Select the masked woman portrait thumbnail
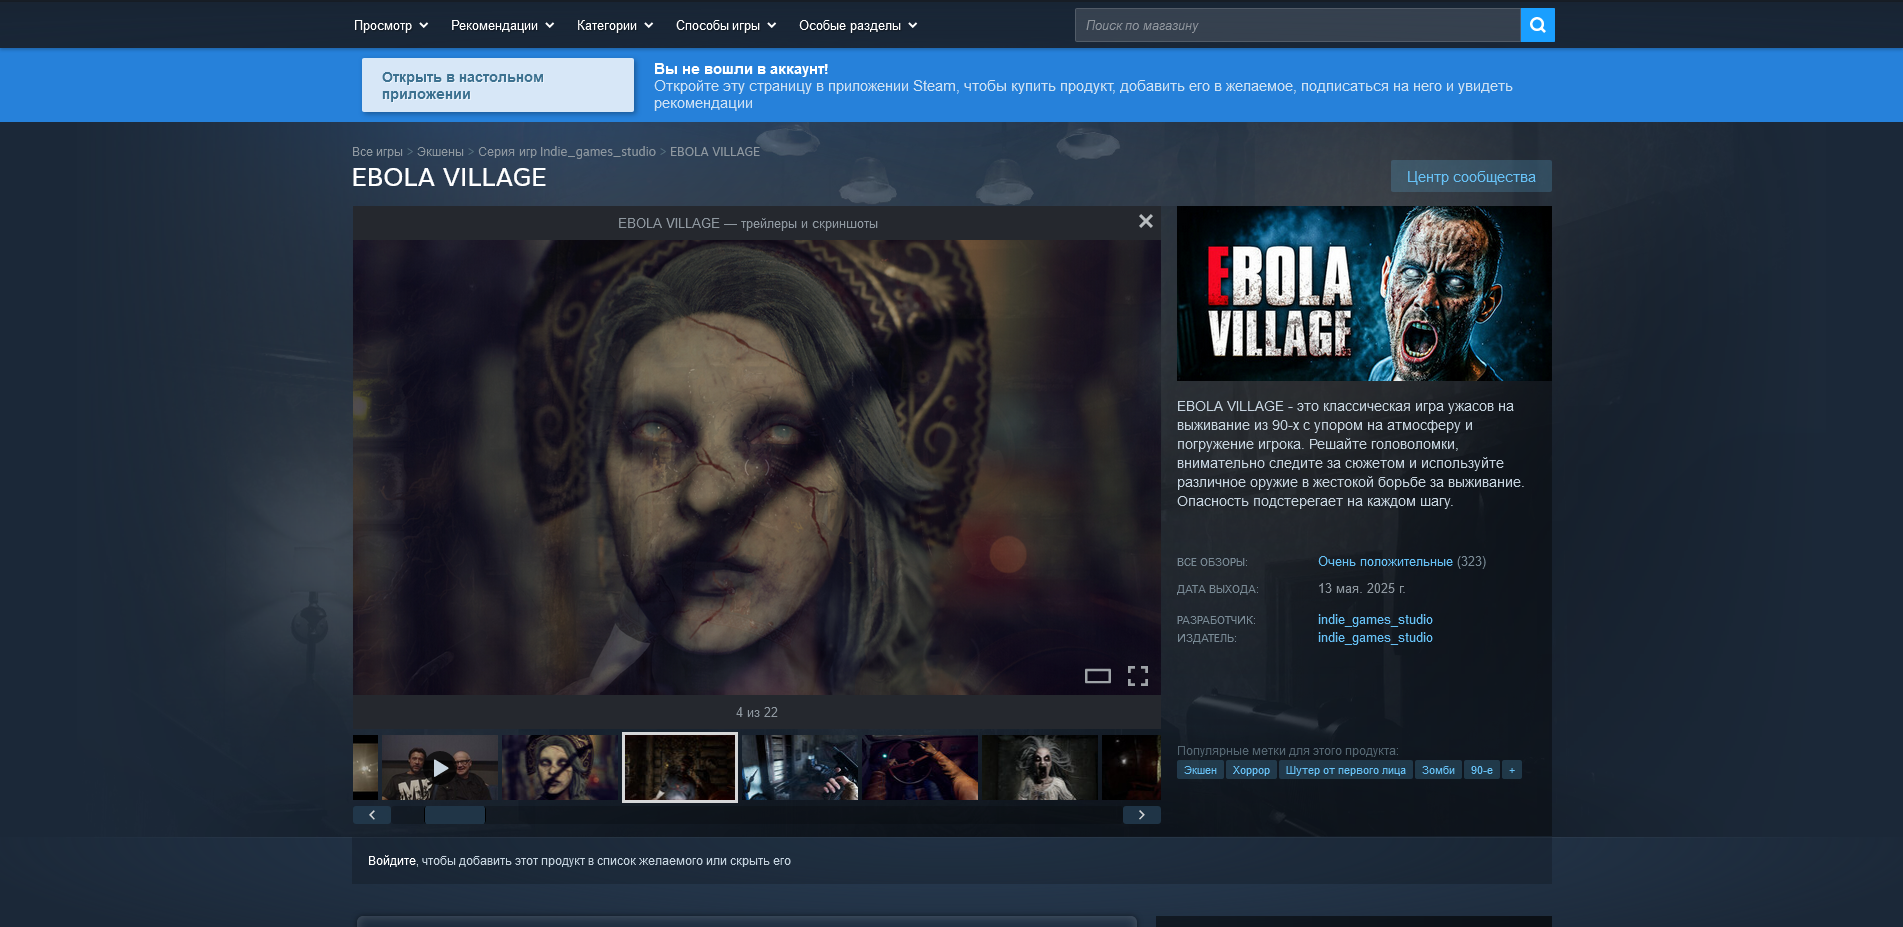This screenshot has width=1903, height=927. pyautogui.click(x=560, y=768)
